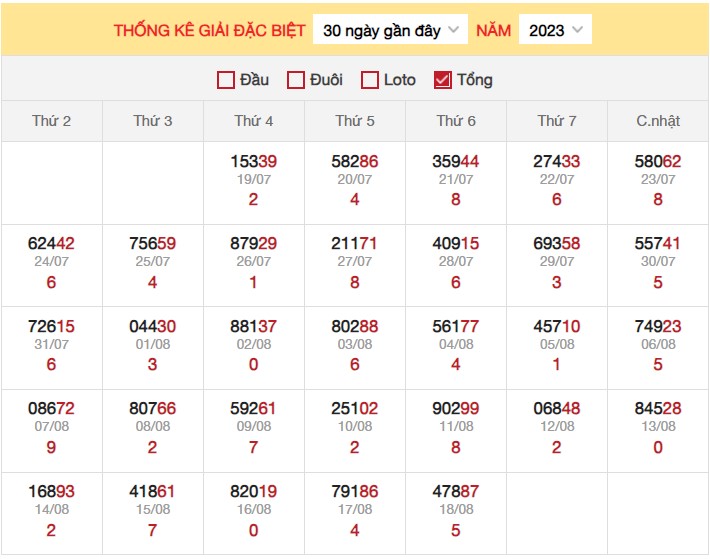Click the Thứ 2 column header
710x559 pixels.
click(52, 121)
